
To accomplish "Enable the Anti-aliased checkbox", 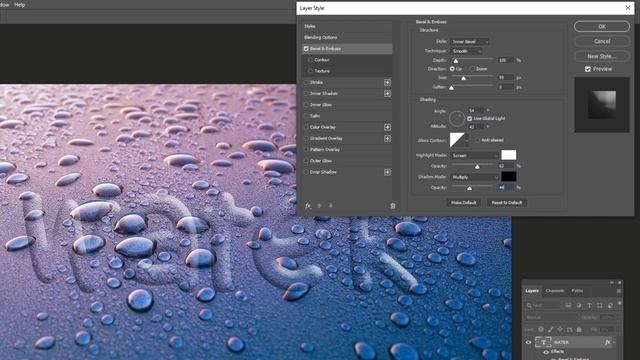I will coord(477,140).
